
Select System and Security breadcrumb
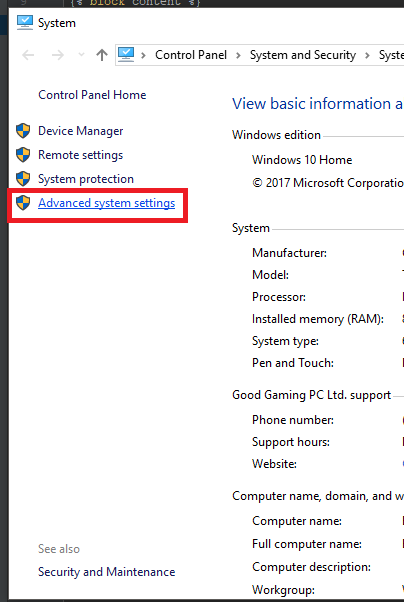303,55
